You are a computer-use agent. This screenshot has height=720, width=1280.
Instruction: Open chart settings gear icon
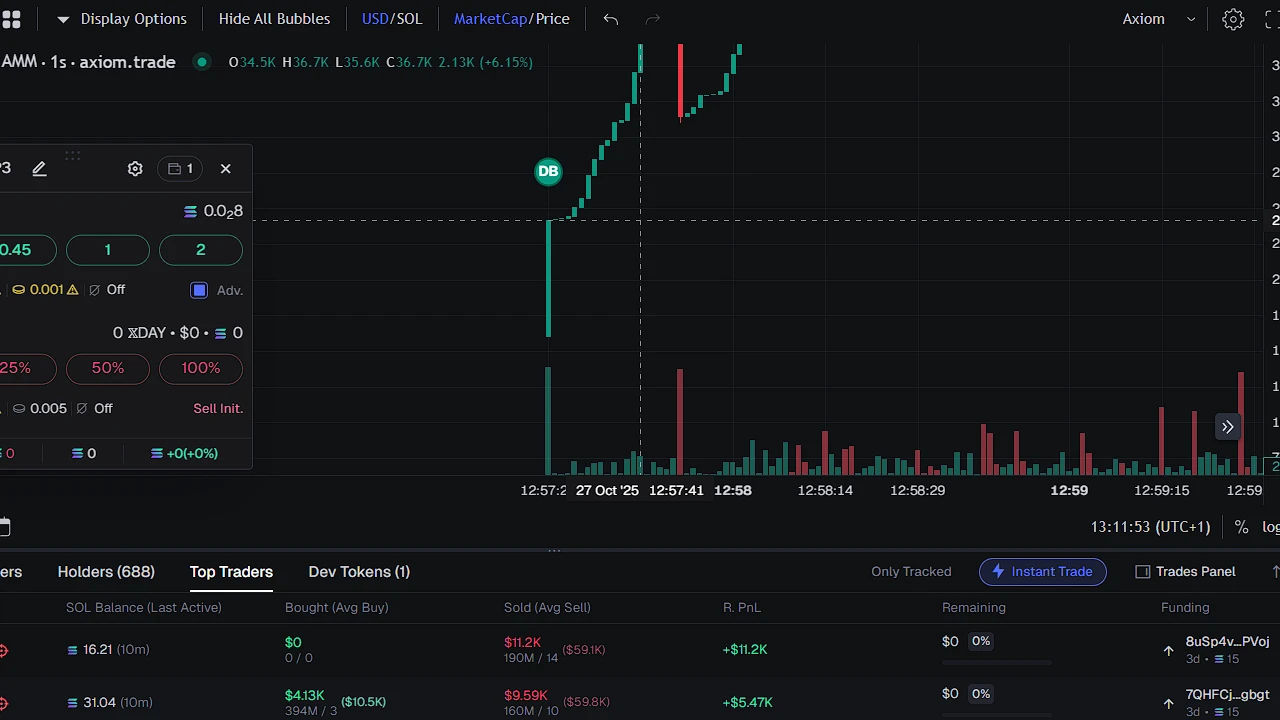(1233, 19)
